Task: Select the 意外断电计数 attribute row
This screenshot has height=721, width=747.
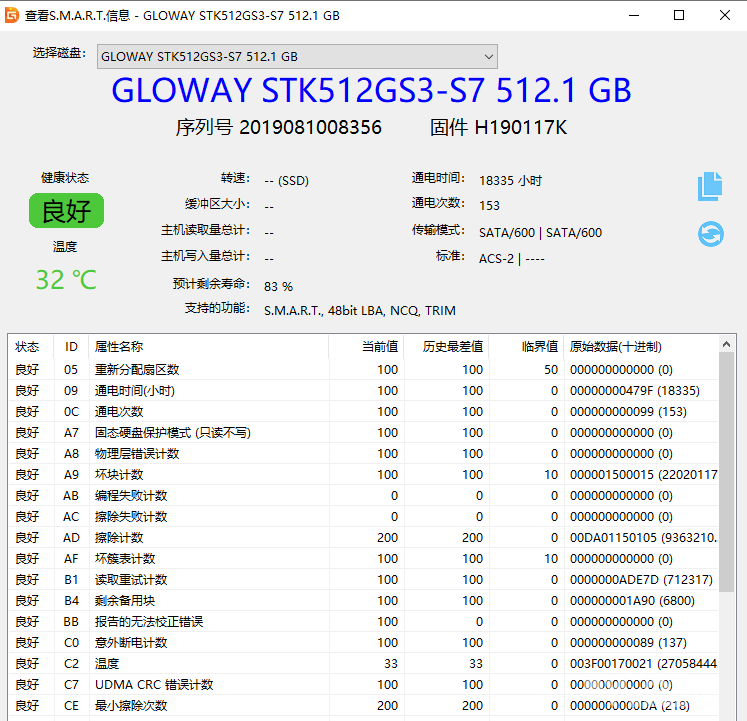Action: point(131,643)
